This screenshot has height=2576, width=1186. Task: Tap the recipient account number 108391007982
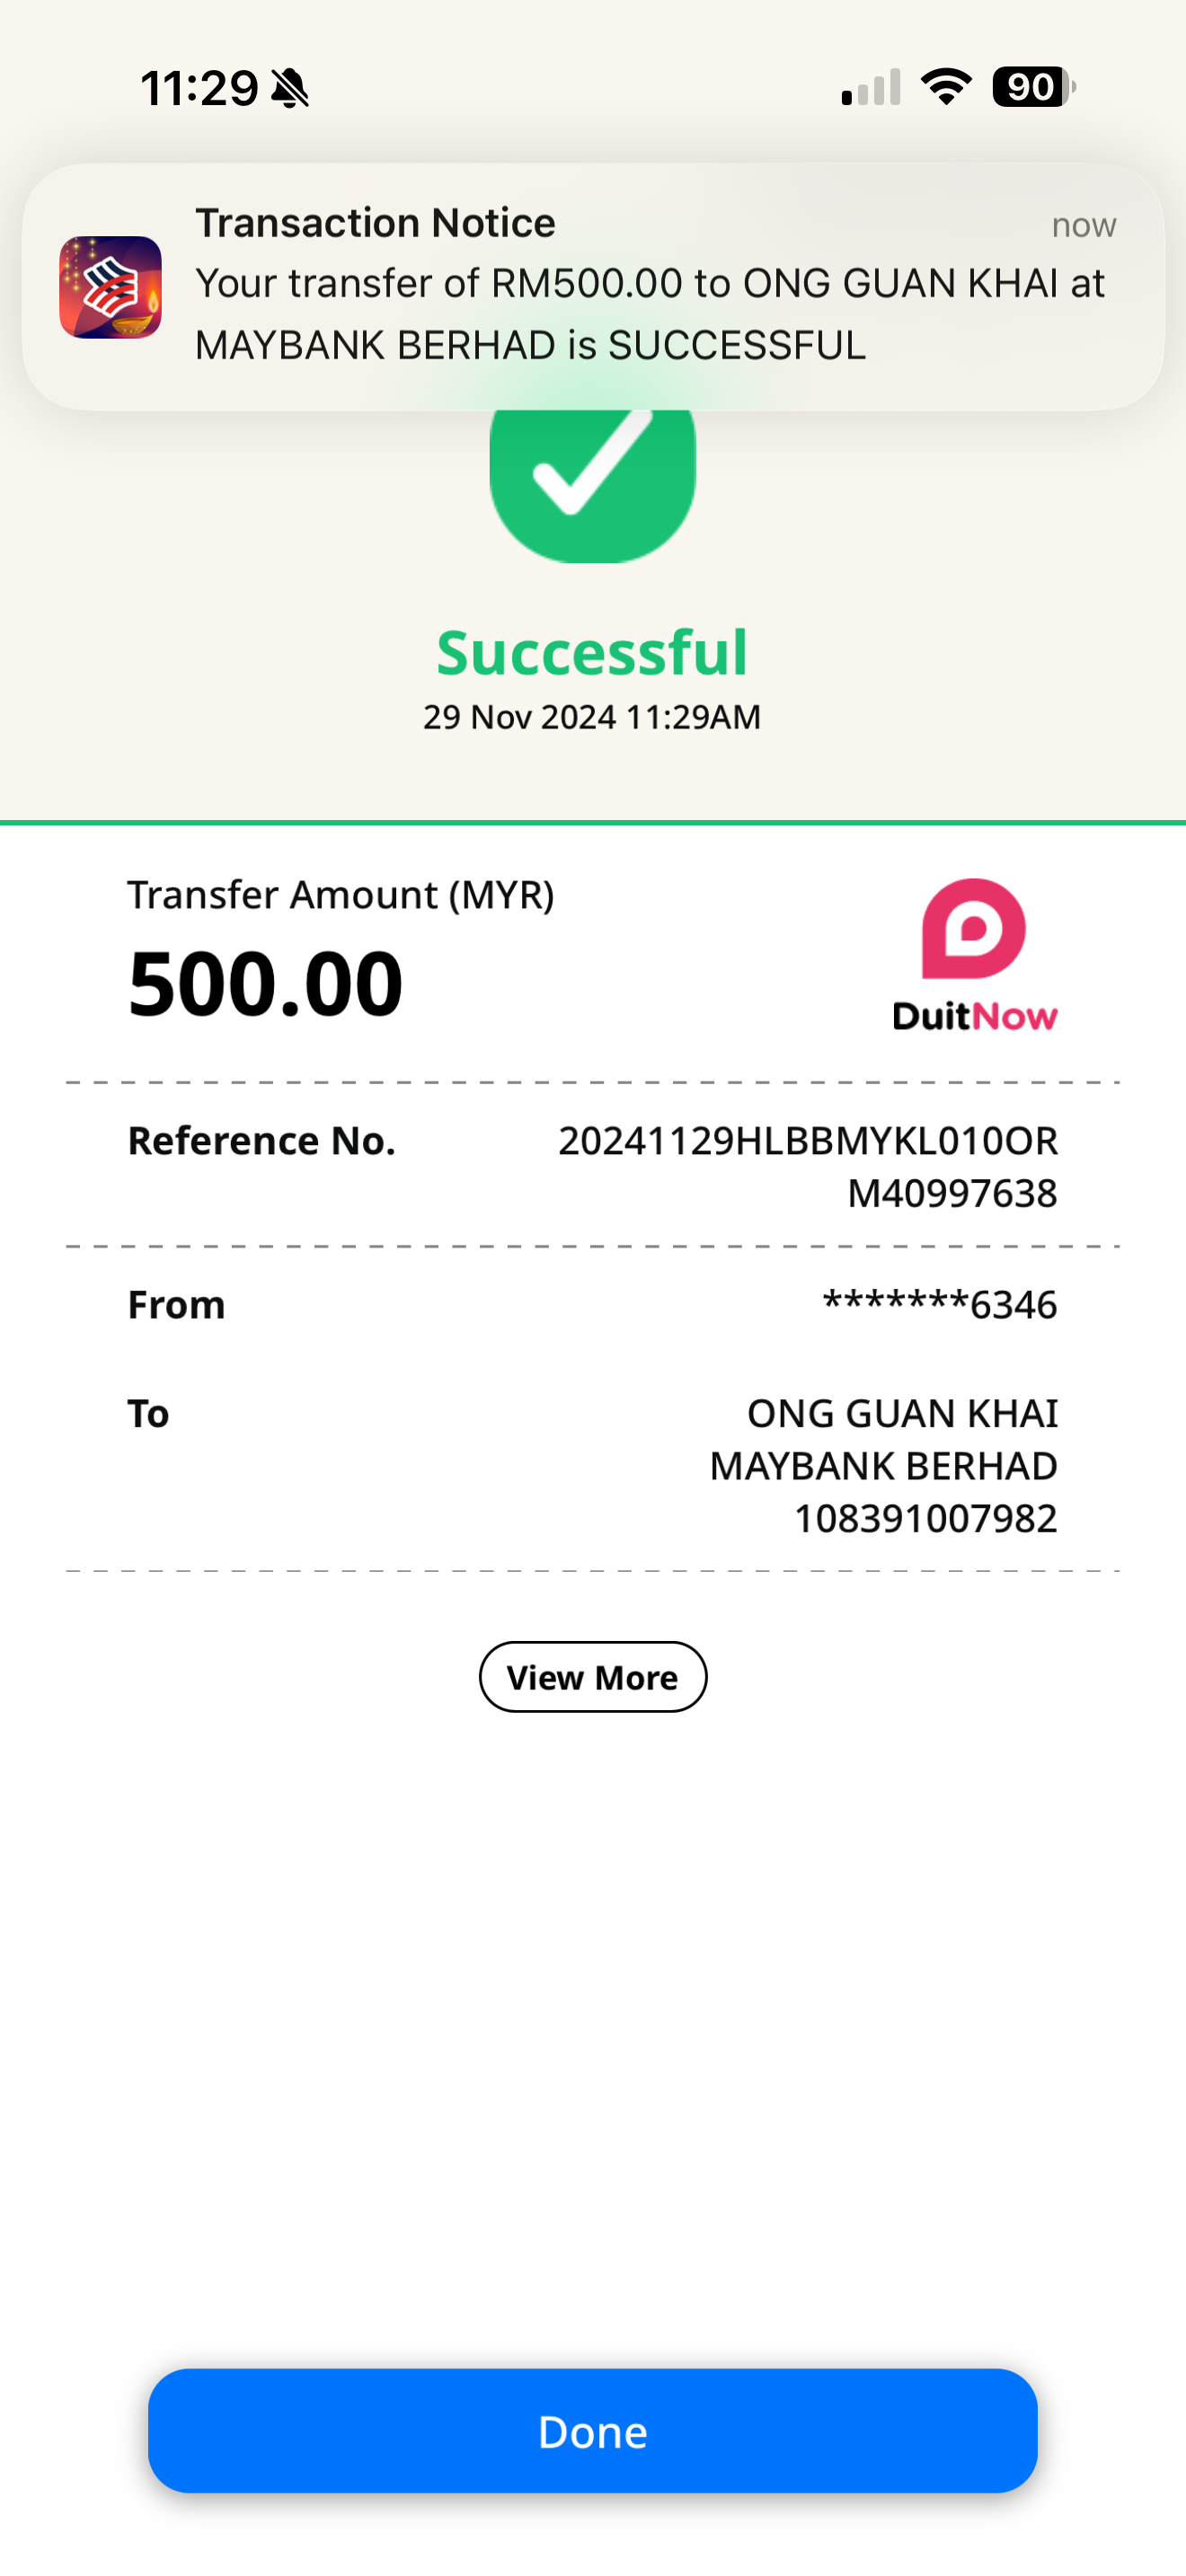[925, 1518]
